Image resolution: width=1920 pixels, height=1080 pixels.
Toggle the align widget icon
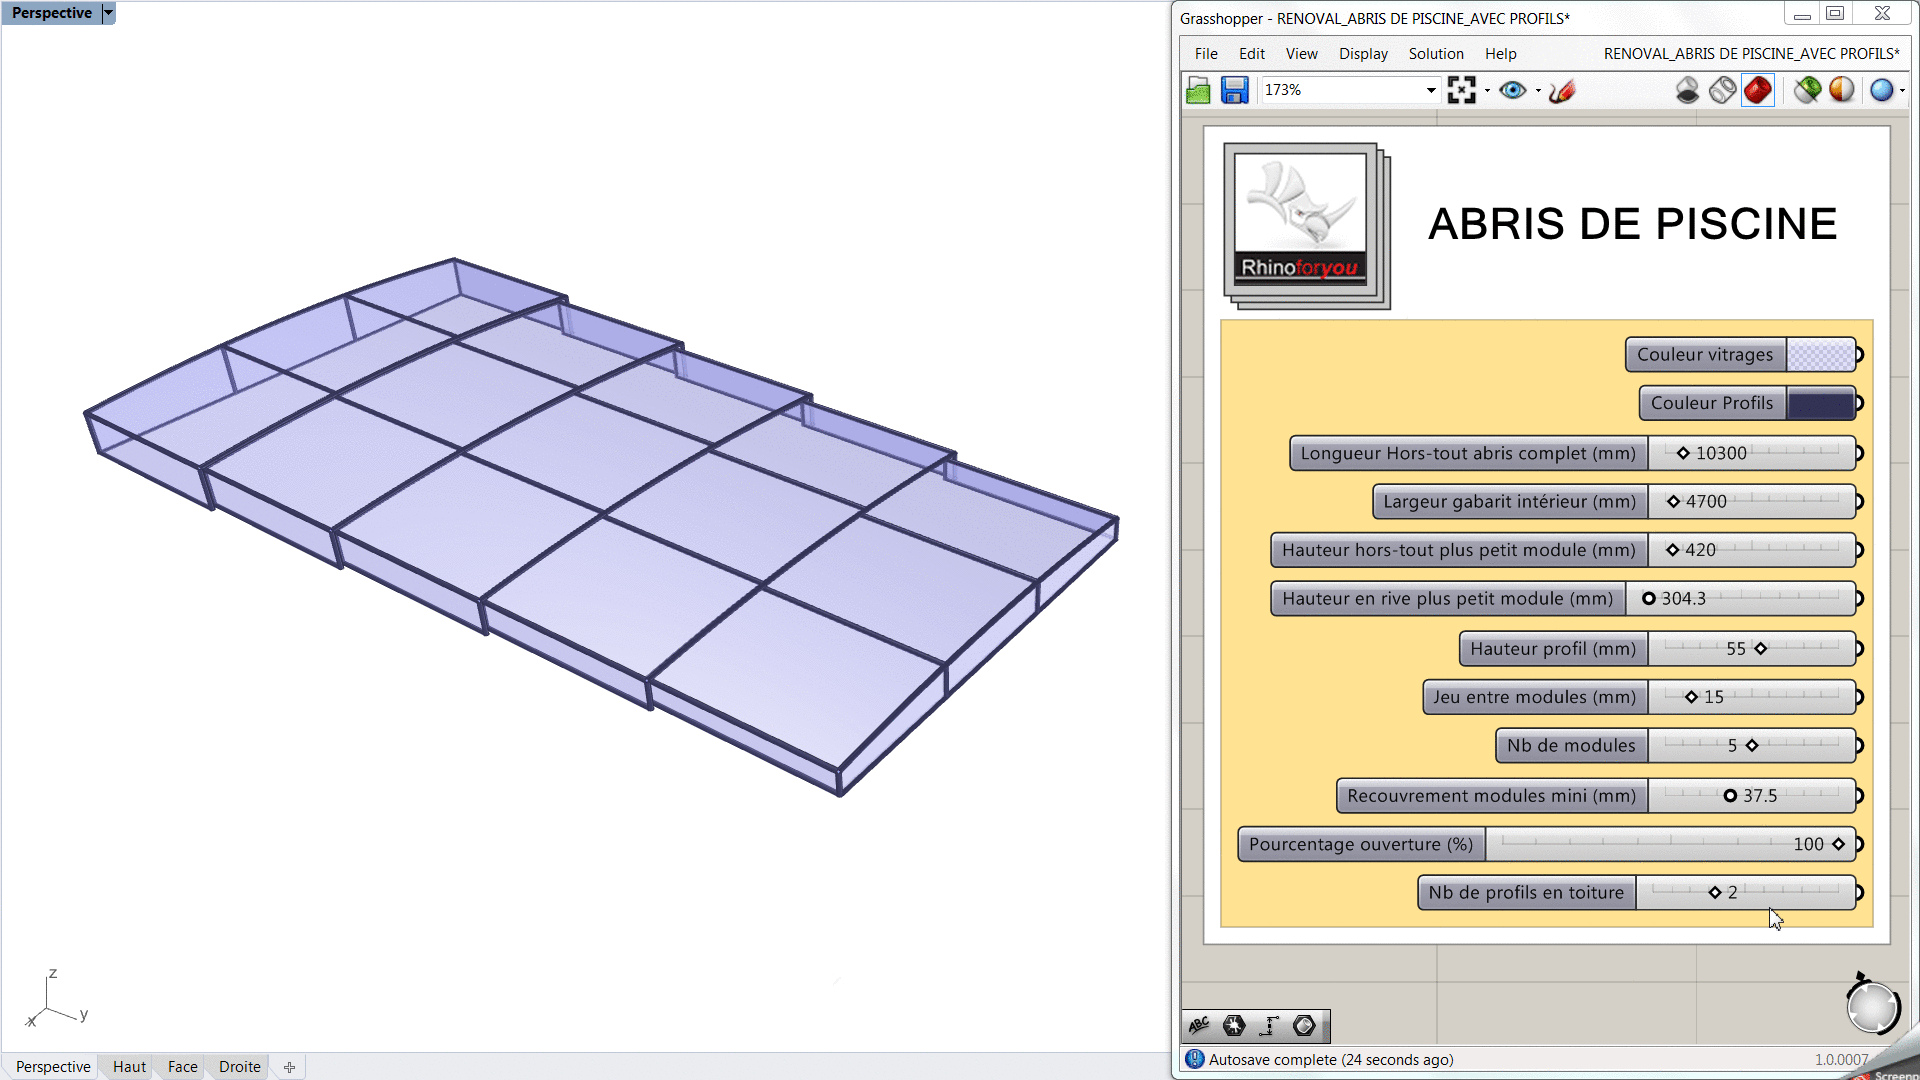click(x=1270, y=1025)
